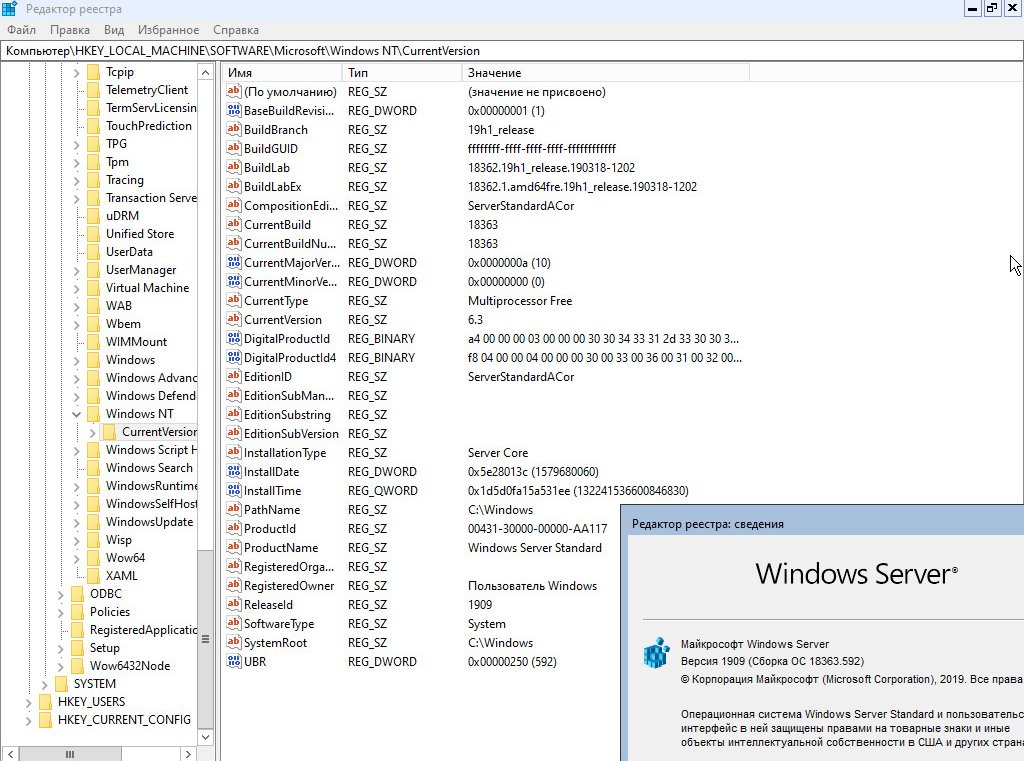Click the tree scroll down arrow
The width and height of the screenshot is (1024, 761).
coord(205,737)
